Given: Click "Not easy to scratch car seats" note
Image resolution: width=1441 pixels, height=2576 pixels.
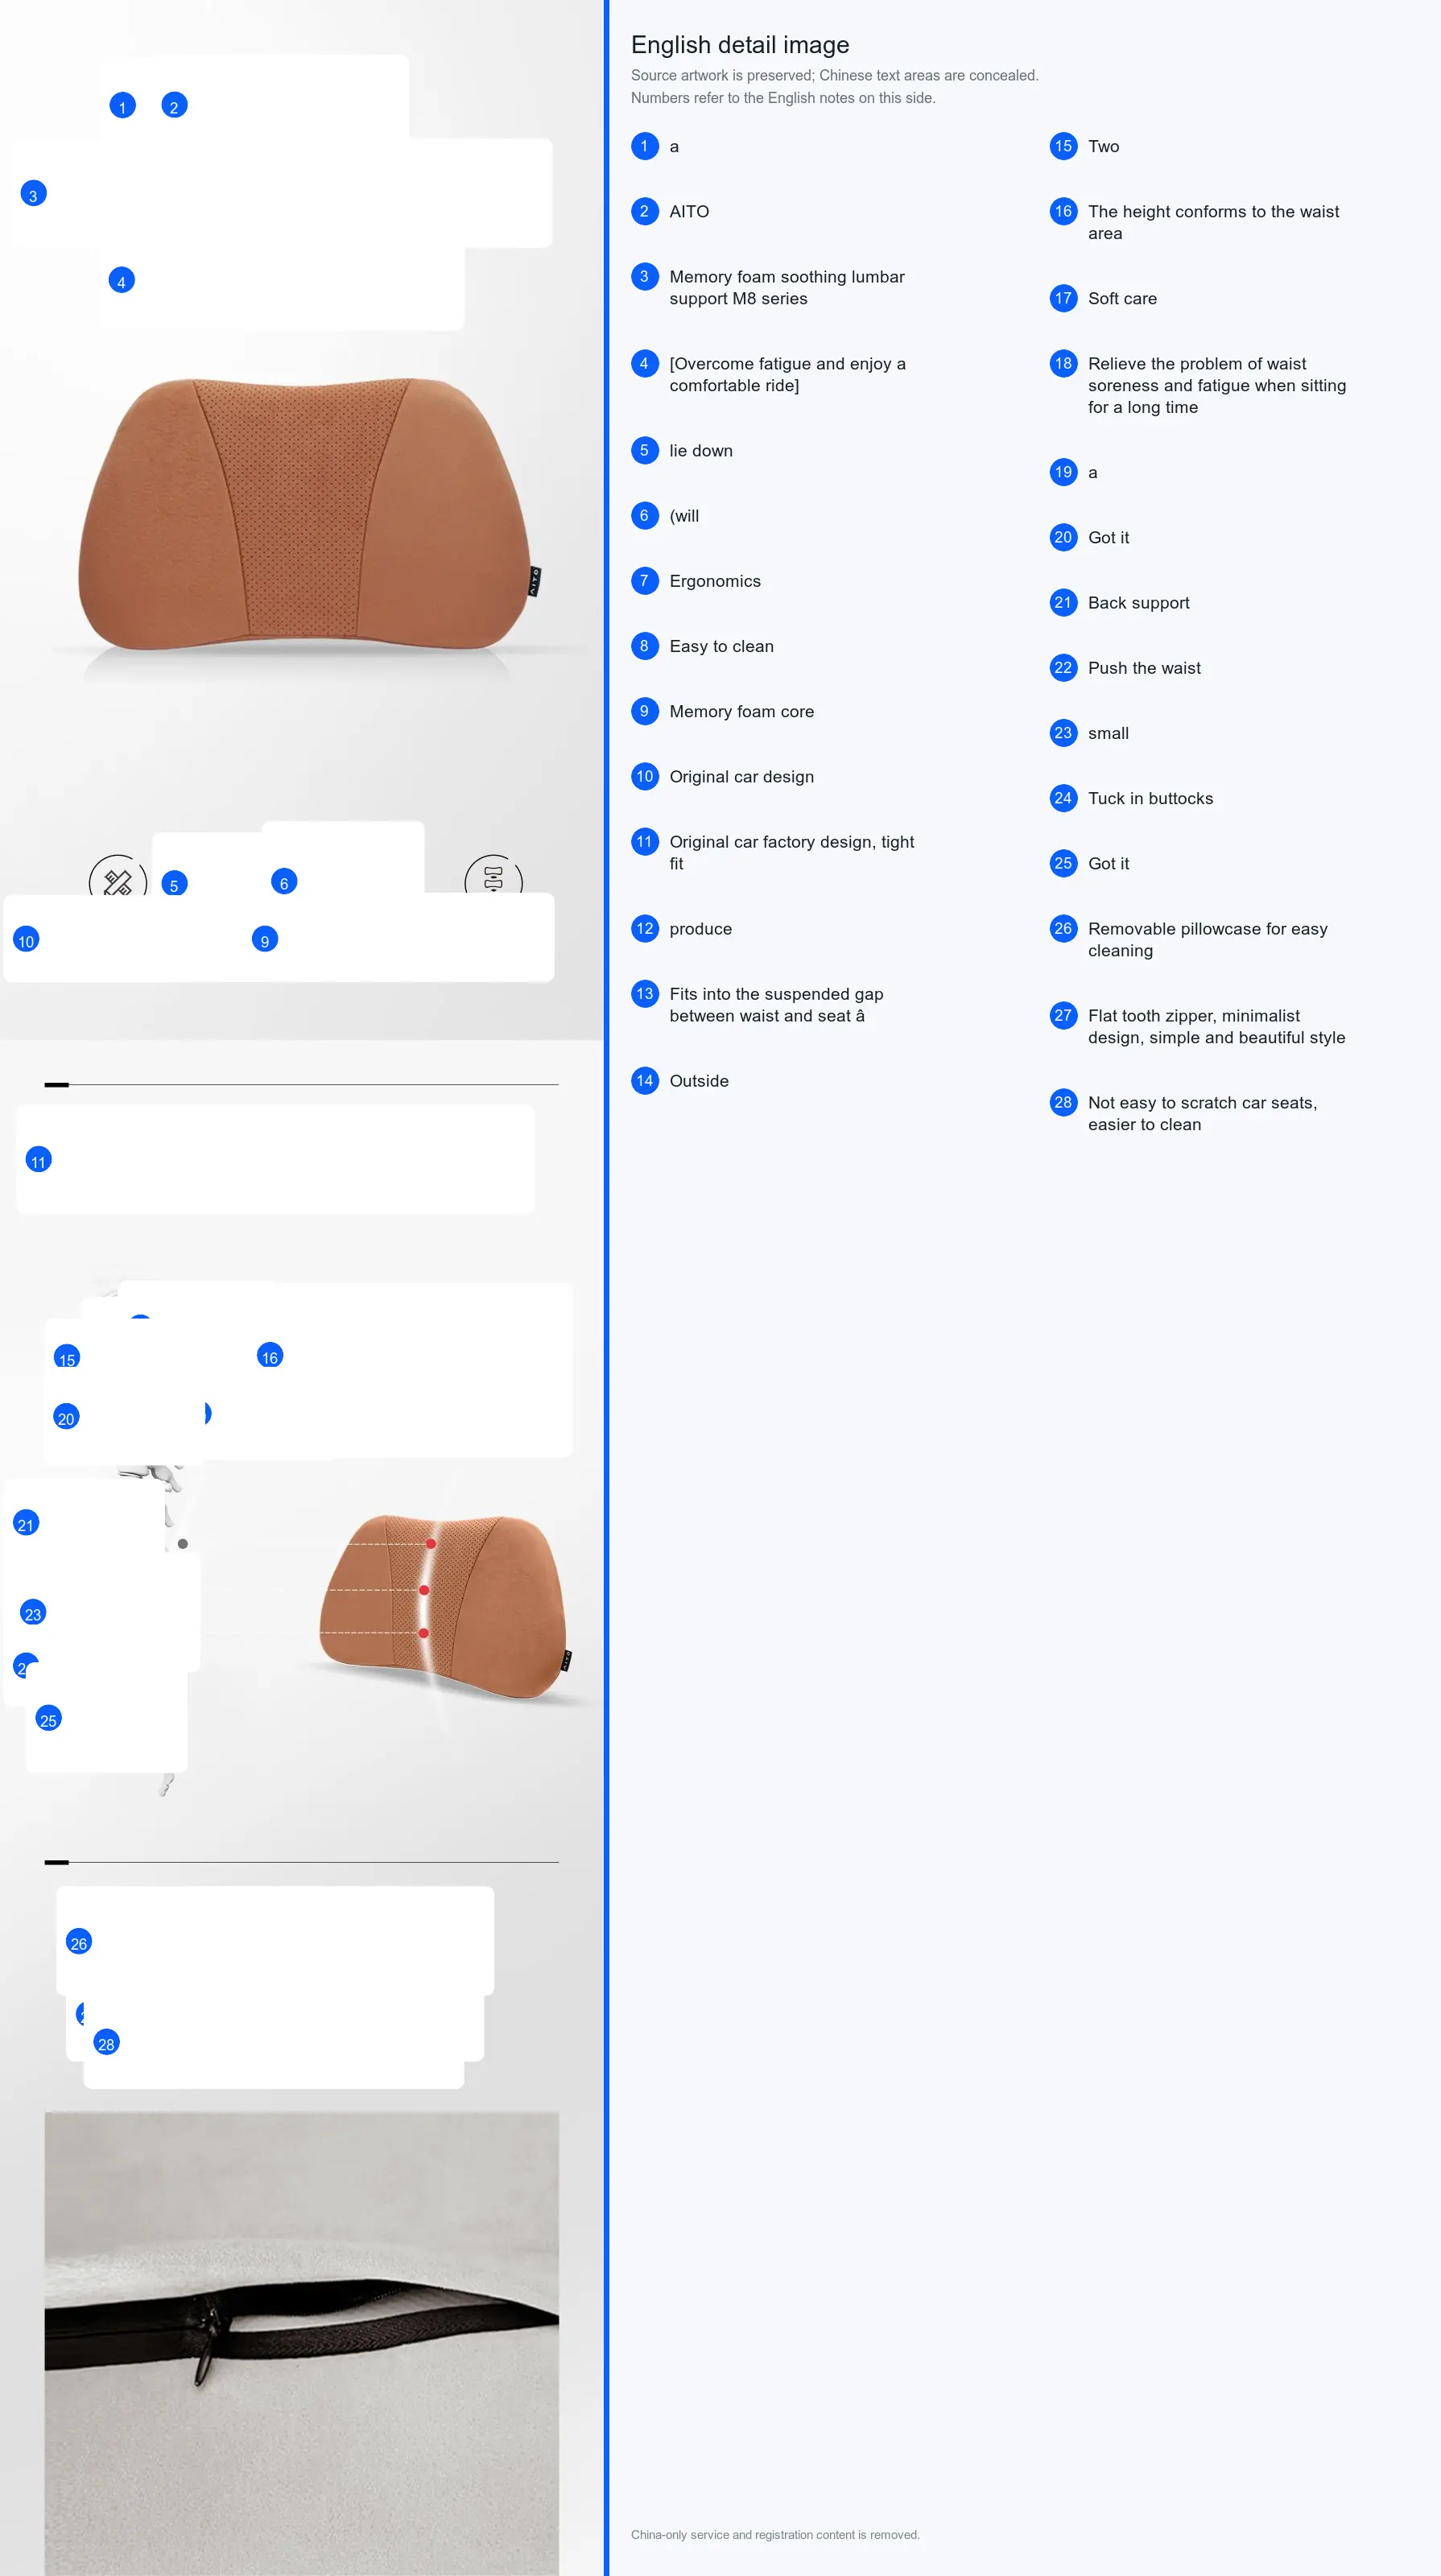Looking at the screenshot, I should click(1203, 1113).
